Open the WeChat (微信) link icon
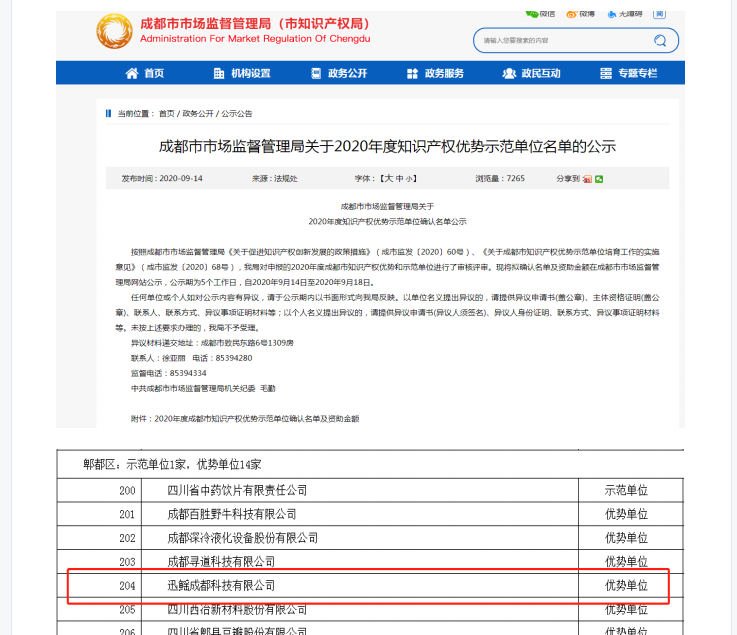 pos(532,14)
